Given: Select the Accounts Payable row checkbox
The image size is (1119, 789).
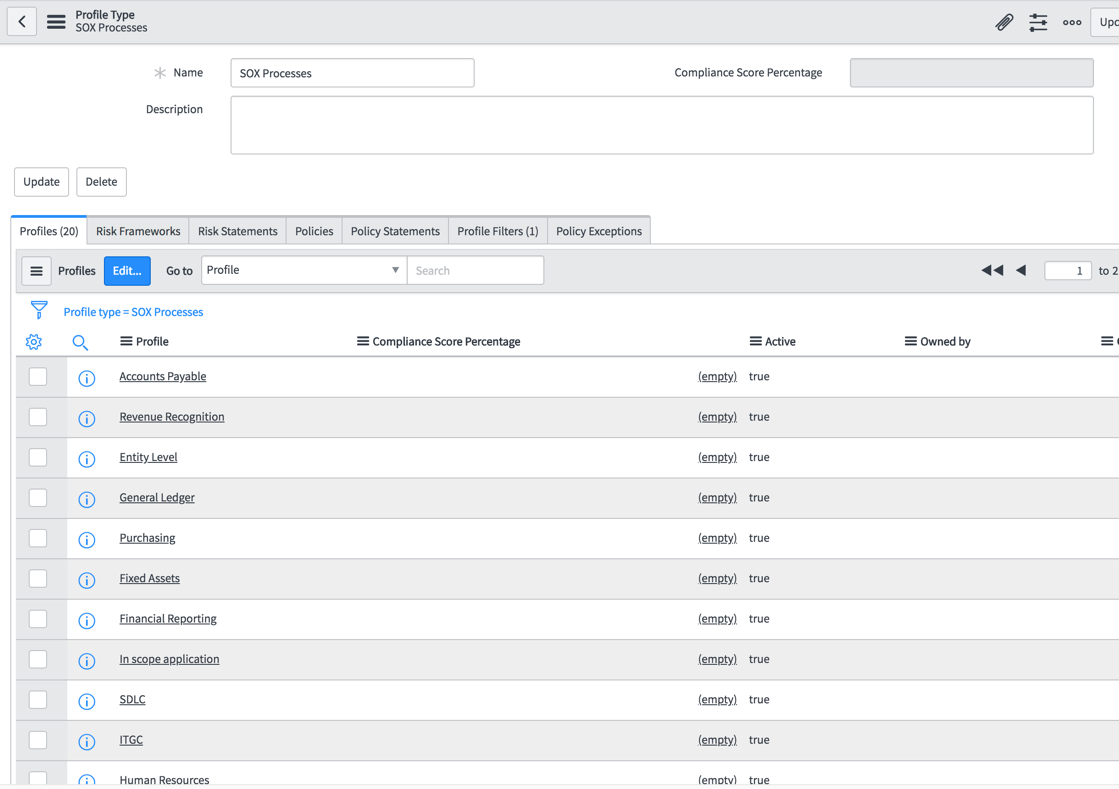Looking at the screenshot, I should [38, 376].
